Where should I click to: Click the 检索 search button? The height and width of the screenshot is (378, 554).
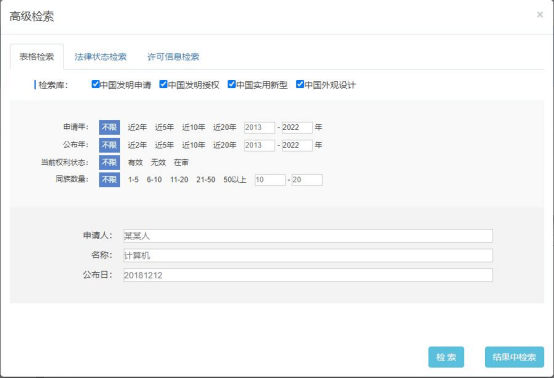[x=446, y=357]
